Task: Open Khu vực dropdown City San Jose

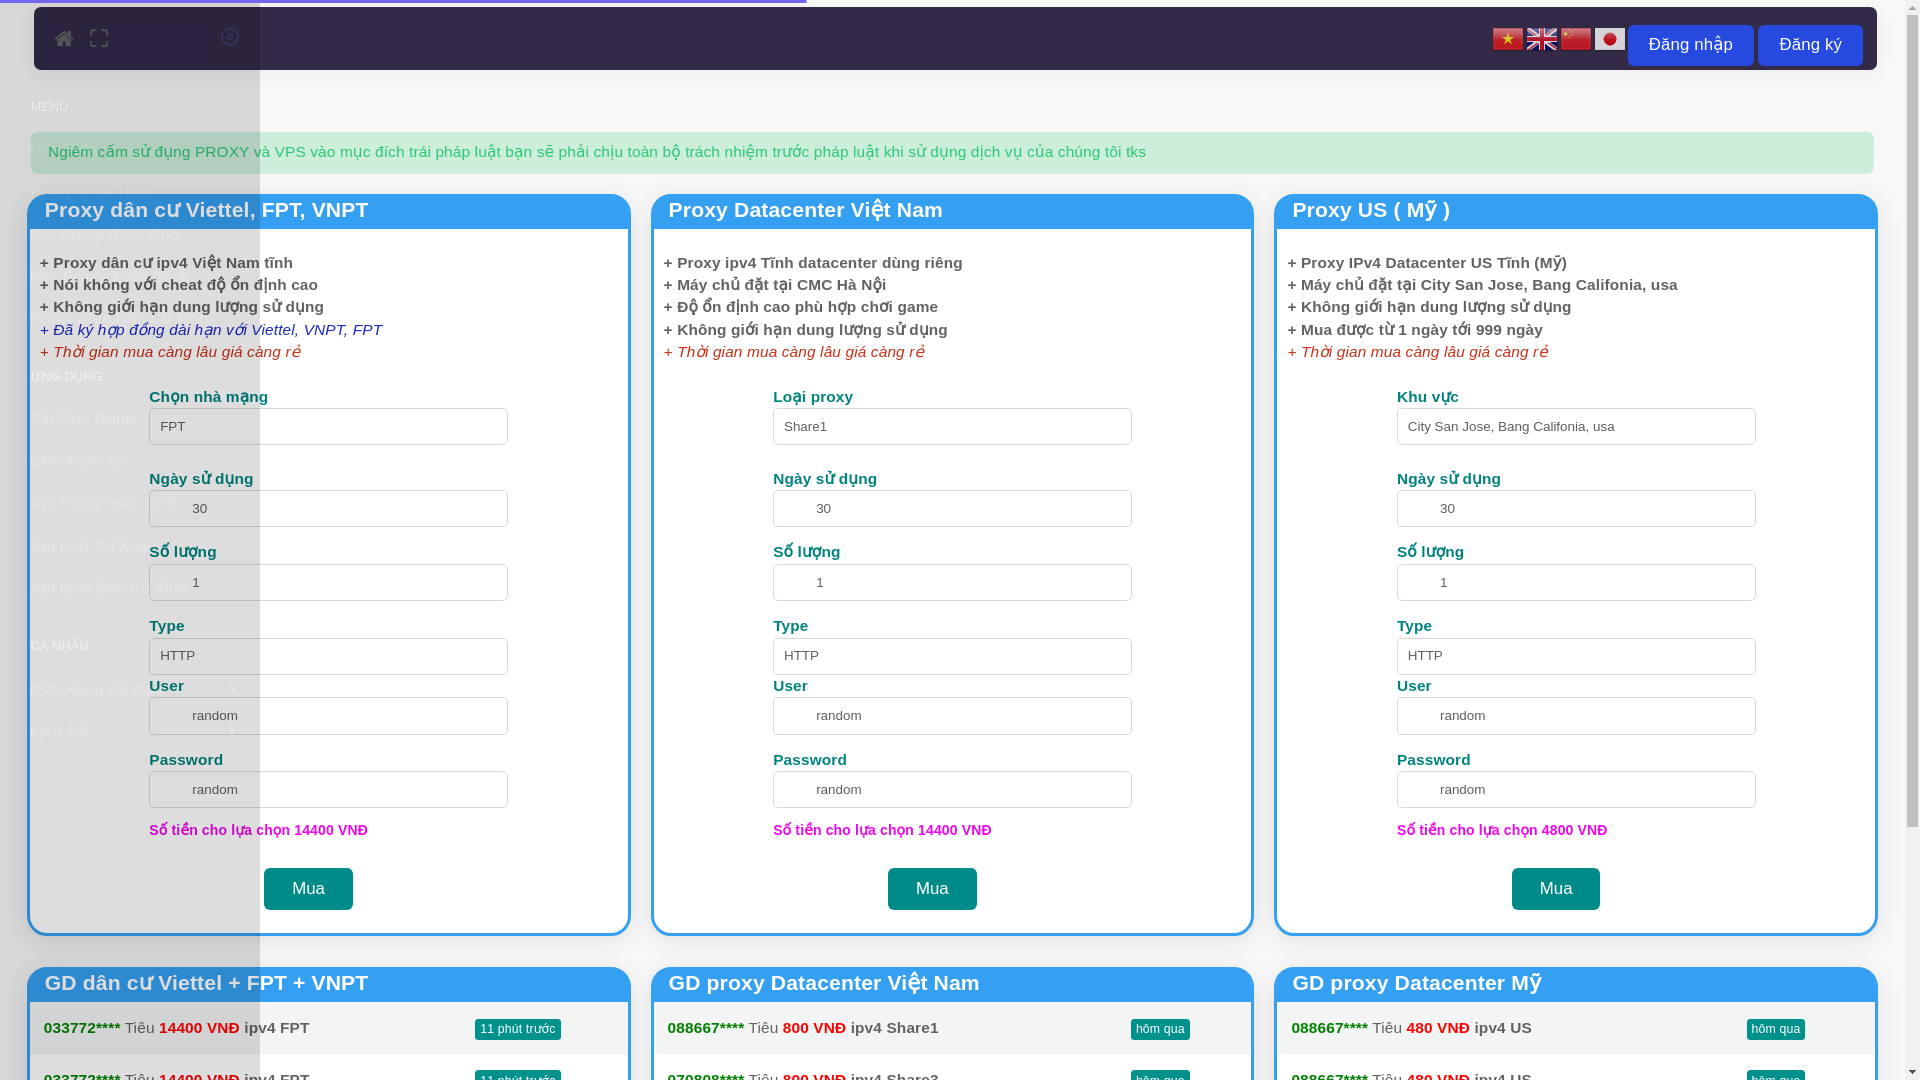Action: click(x=1576, y=426)
